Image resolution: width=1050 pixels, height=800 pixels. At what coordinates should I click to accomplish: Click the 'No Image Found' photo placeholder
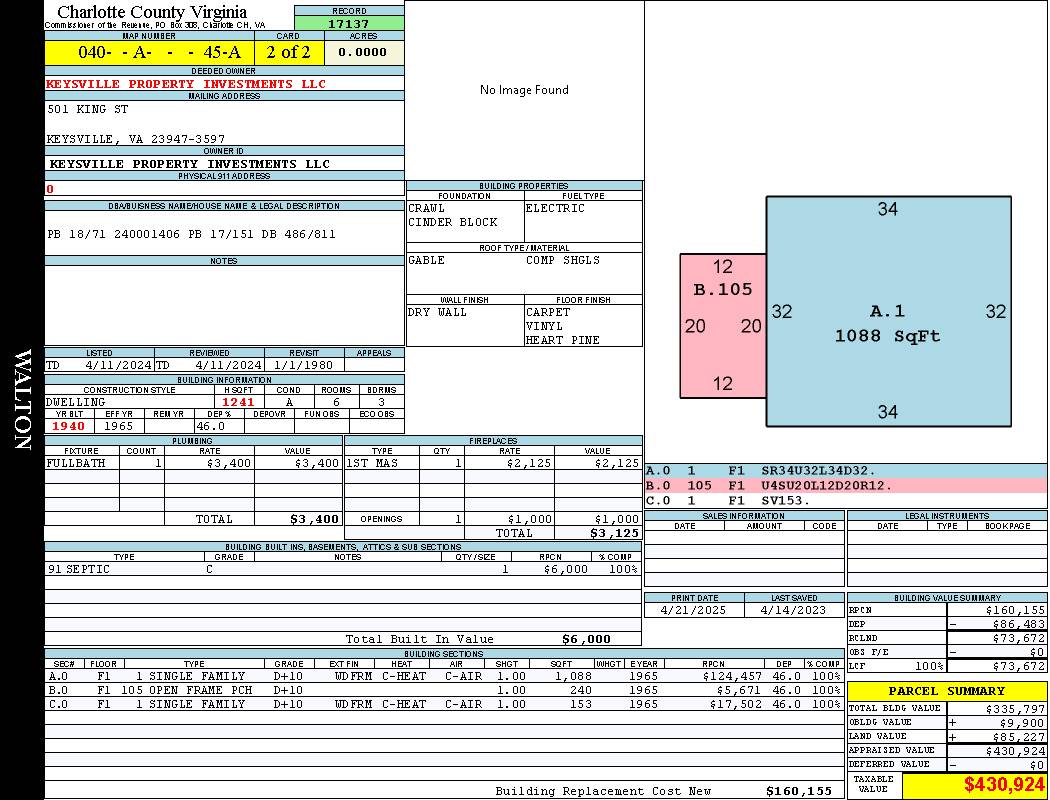click(x=524, y=90)
